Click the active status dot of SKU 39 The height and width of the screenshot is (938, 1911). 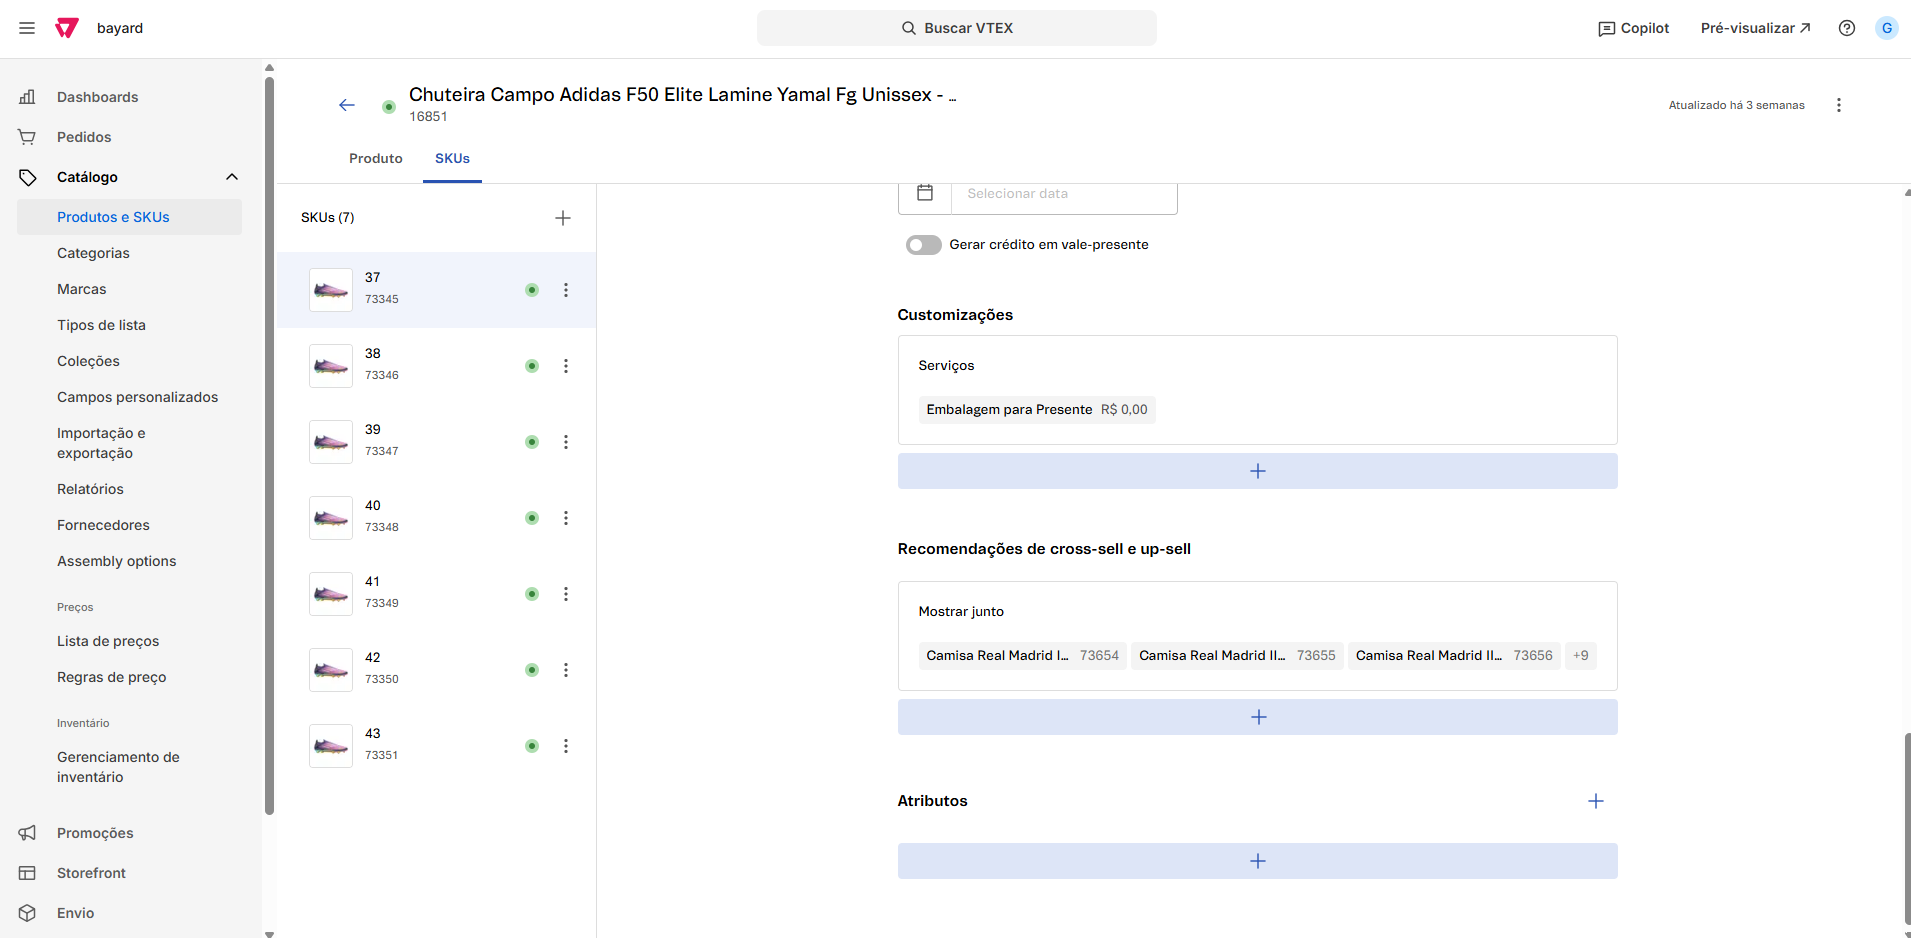pos(532,442)
